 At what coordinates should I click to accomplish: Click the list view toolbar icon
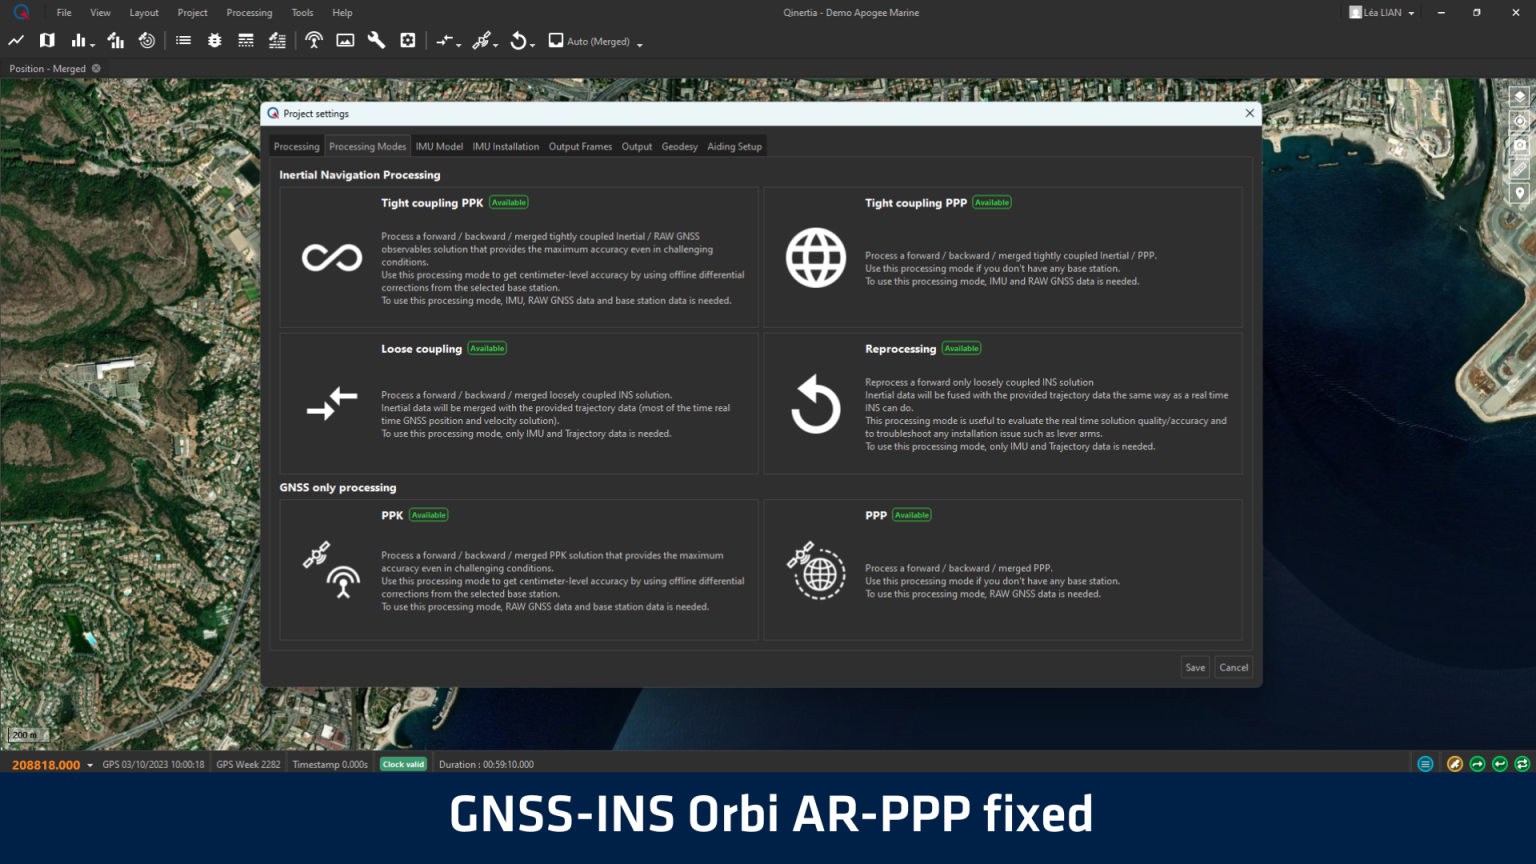click(x=183, y=41)
